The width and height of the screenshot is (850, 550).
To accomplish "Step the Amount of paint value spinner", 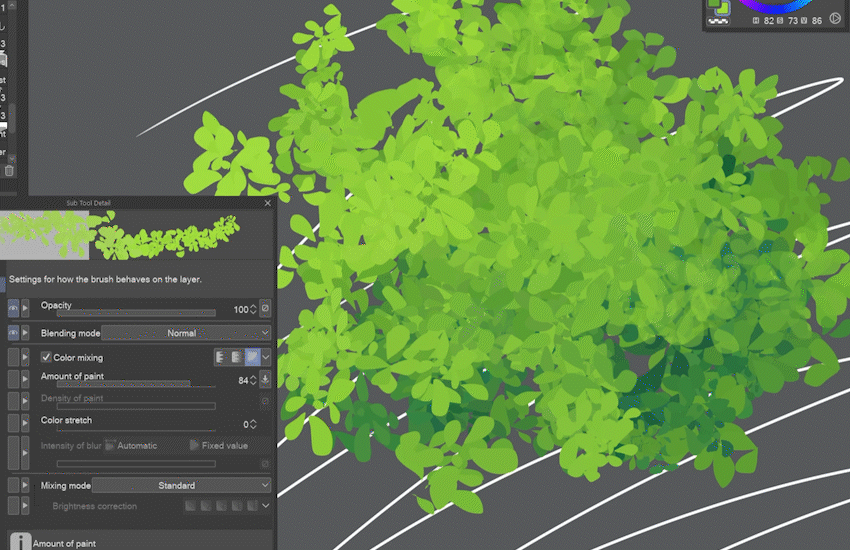I will (x=253, y=380).
